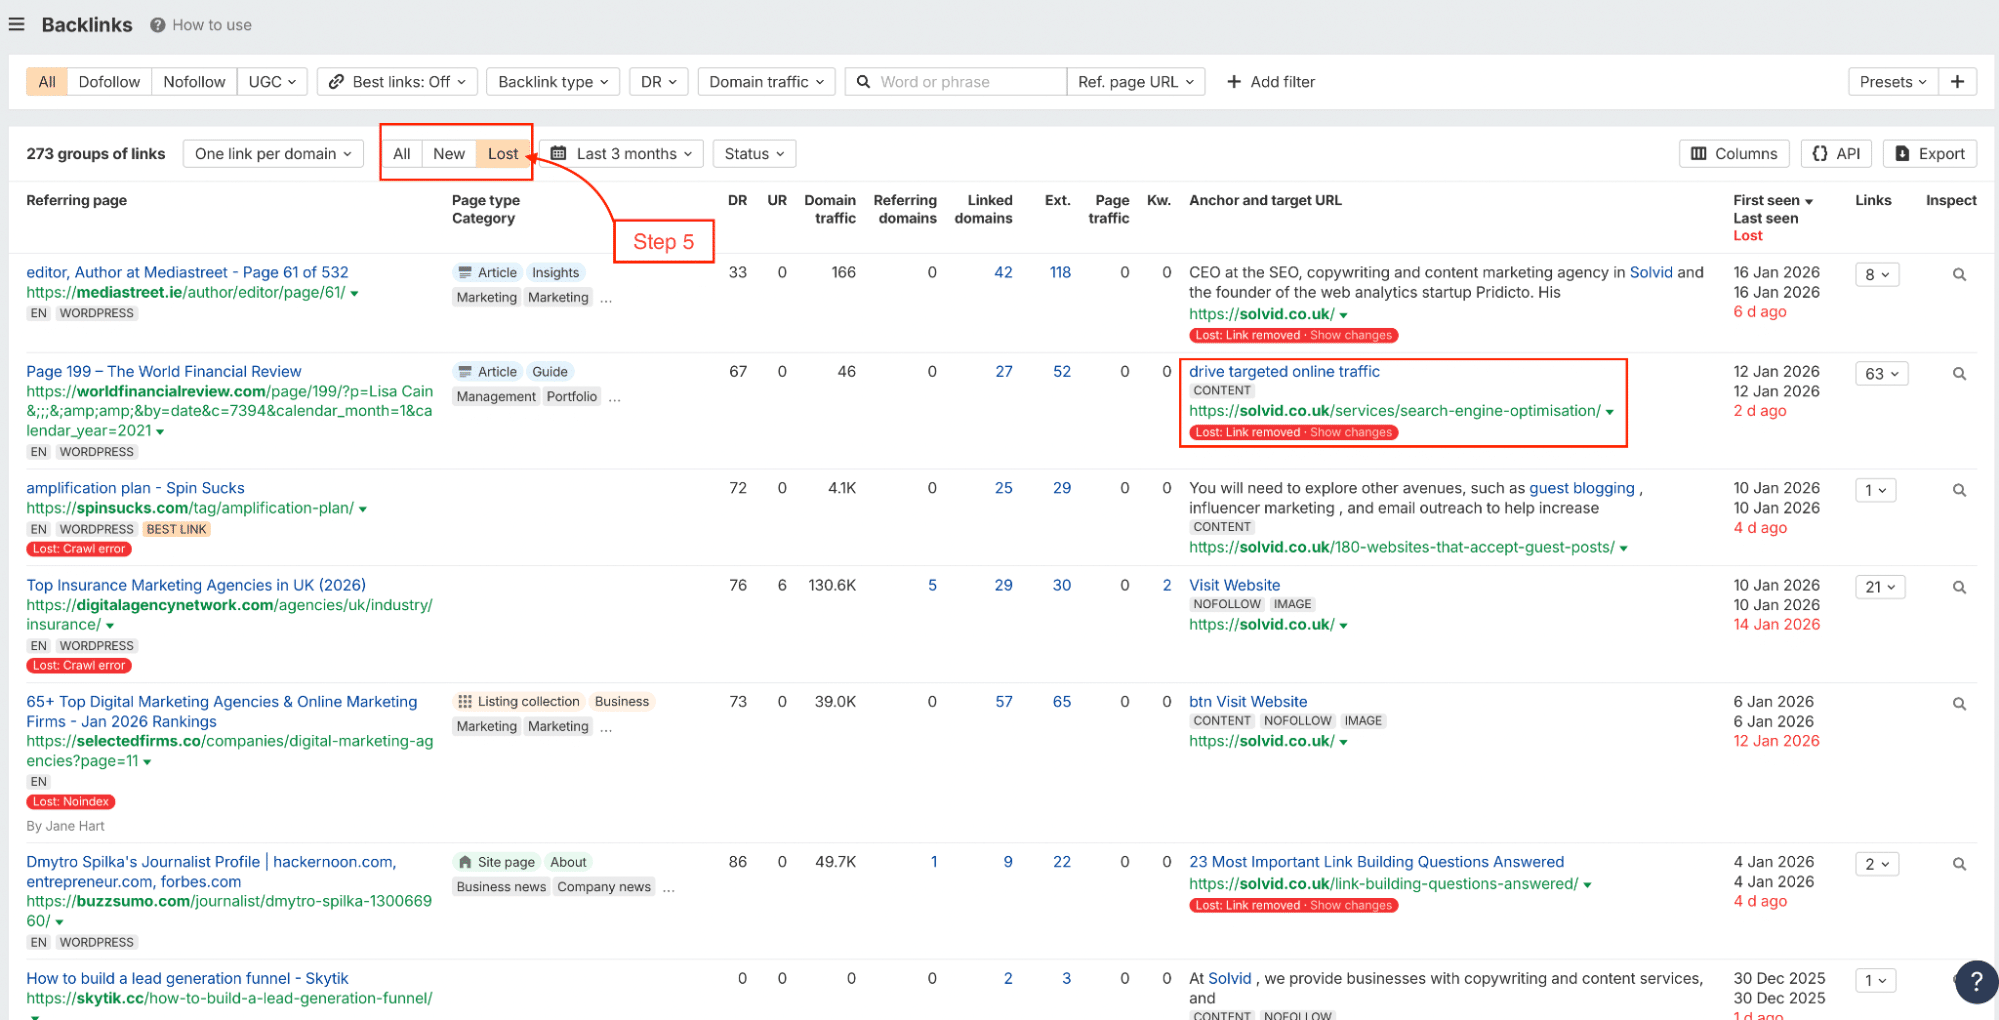This screenshot has height=1020, width=1999.
Task: Click the How to use help icon
Action: pos(157,24)
